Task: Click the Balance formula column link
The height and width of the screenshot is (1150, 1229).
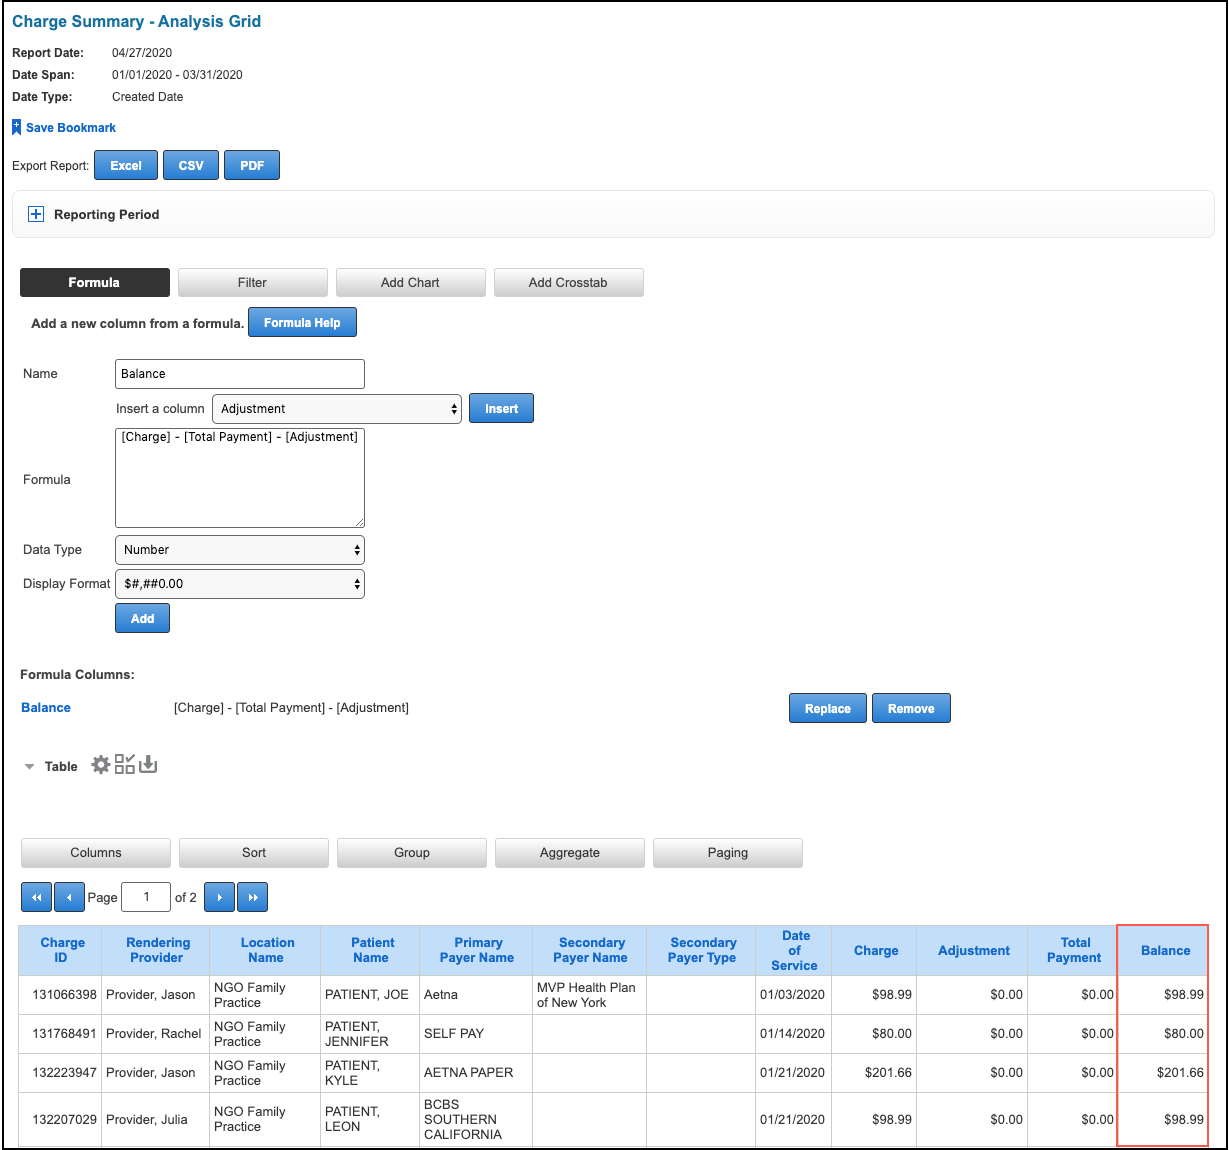Action: pos(46,708)
